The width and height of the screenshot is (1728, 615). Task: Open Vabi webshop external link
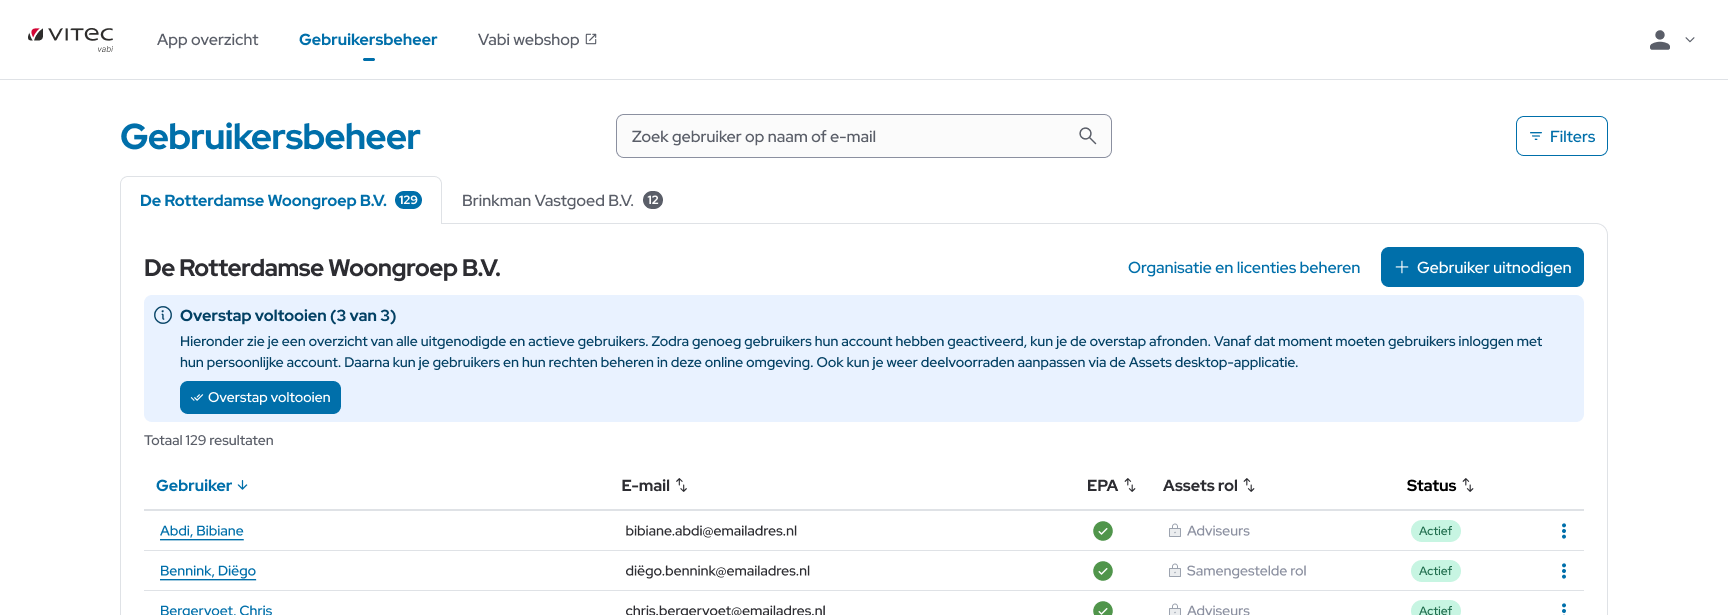537,40
